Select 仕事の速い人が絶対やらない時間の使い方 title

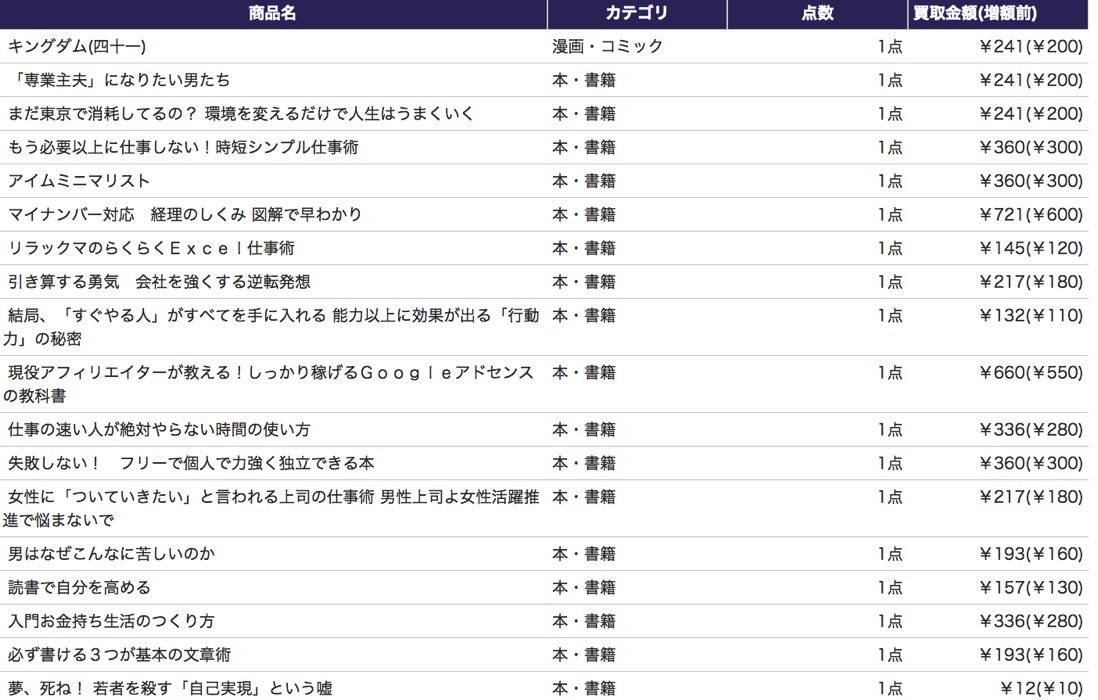[x=159, y=430]
